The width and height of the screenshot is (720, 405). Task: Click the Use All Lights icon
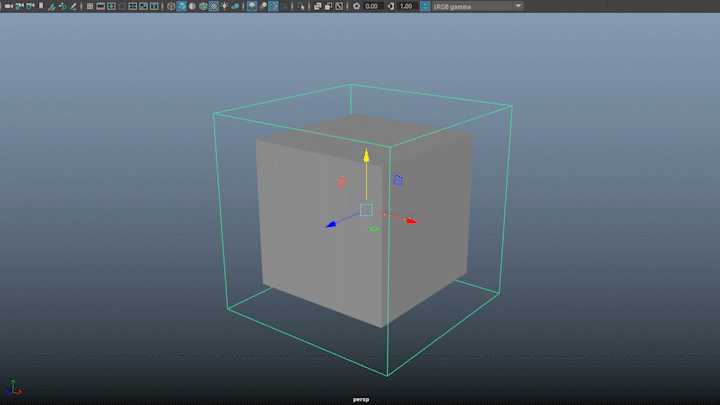point(225,6)
